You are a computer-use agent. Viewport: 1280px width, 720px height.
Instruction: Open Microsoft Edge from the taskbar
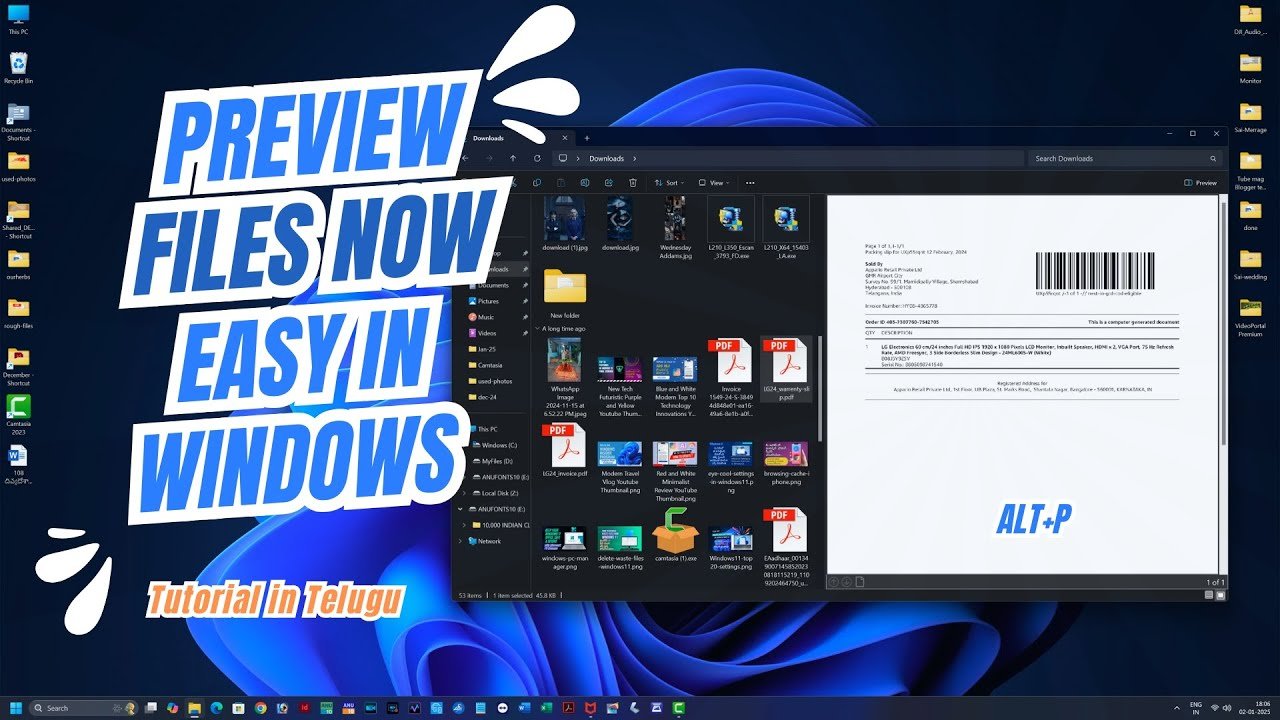(x=217, y=707)
